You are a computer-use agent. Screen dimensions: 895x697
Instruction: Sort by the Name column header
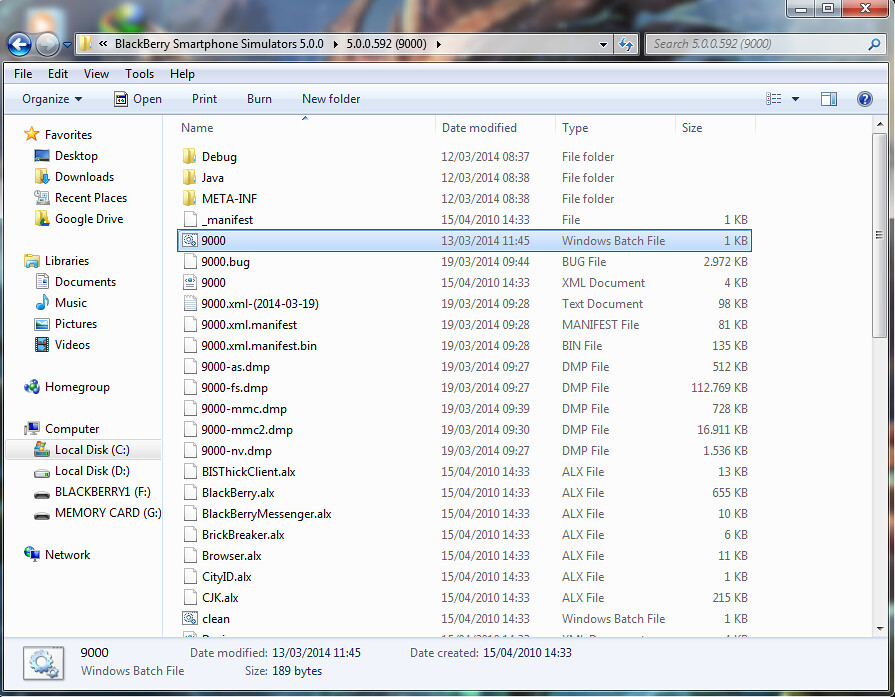coord(197,128)
